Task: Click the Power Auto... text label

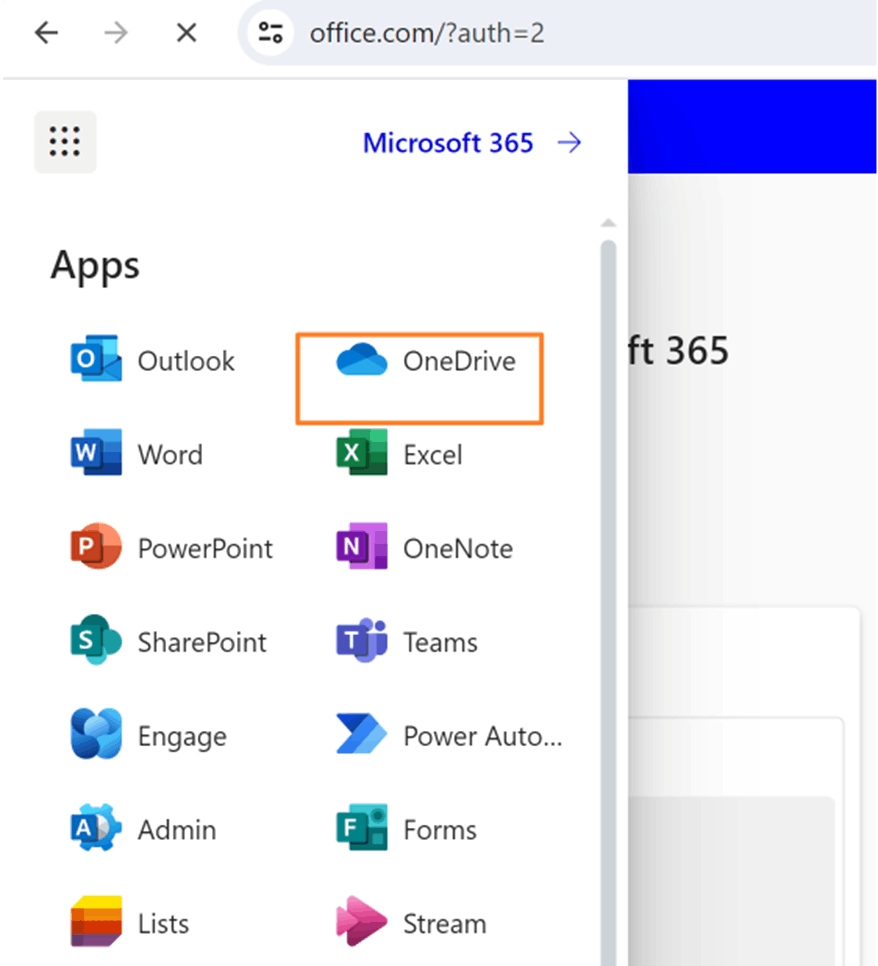Action: point(483,736)
